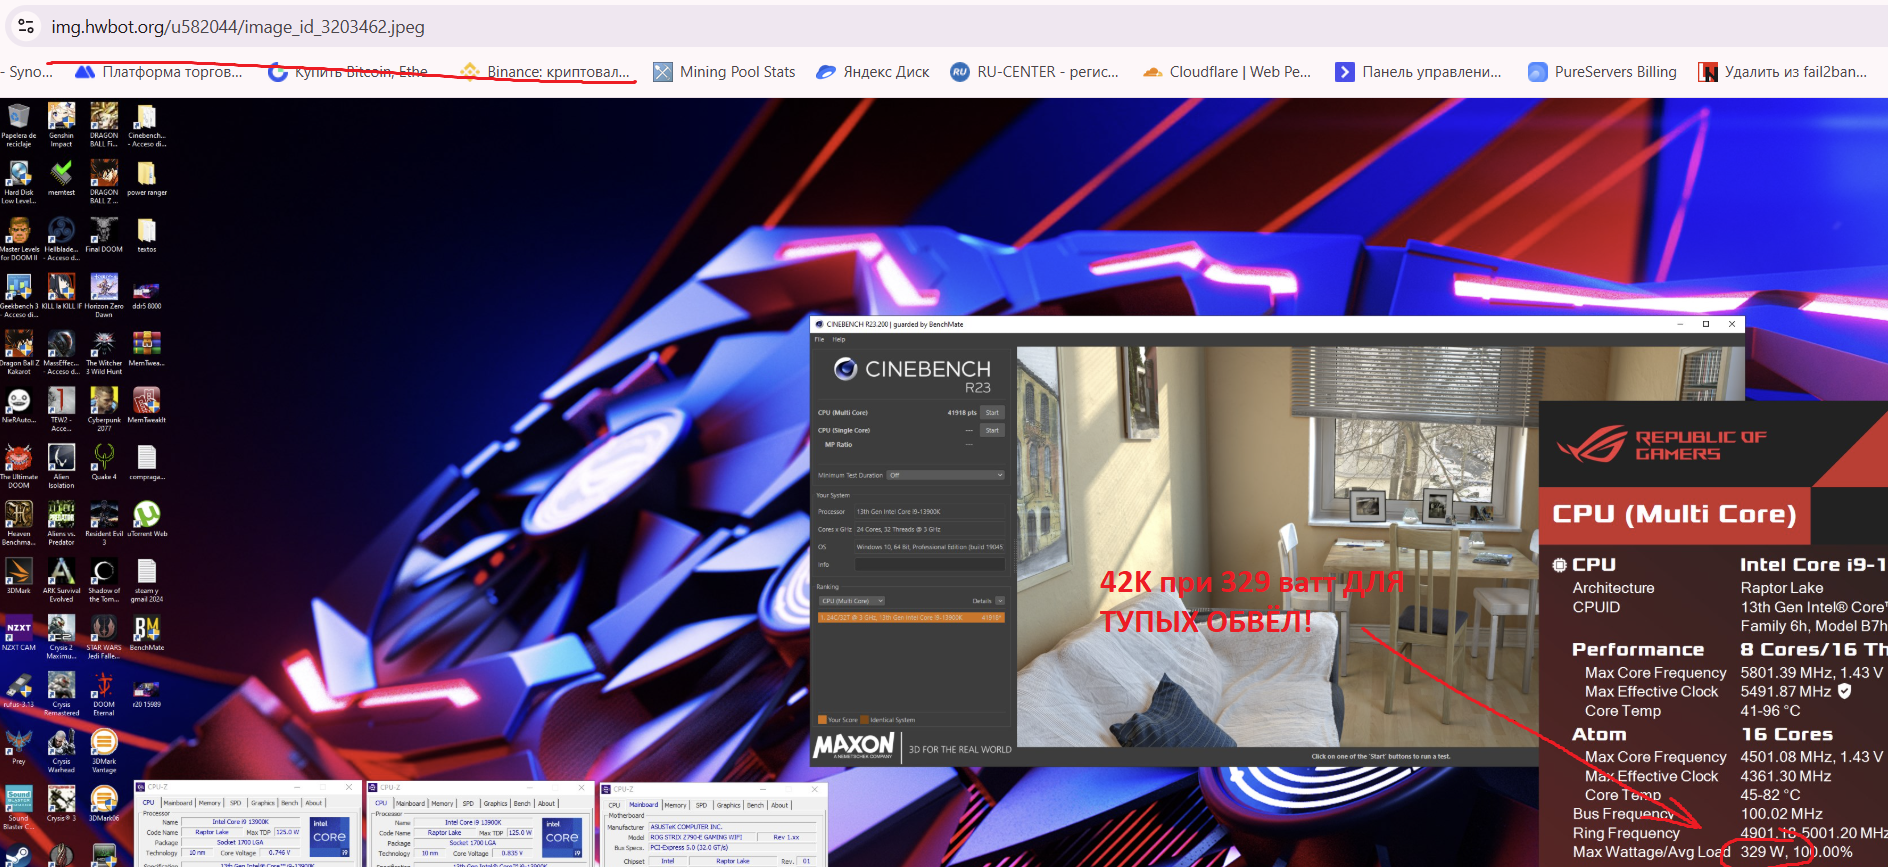The width and height of the screenshot is (1888, 867).
Task: Start the CPU (Single Core) test
Action: [x=992, y=430]
